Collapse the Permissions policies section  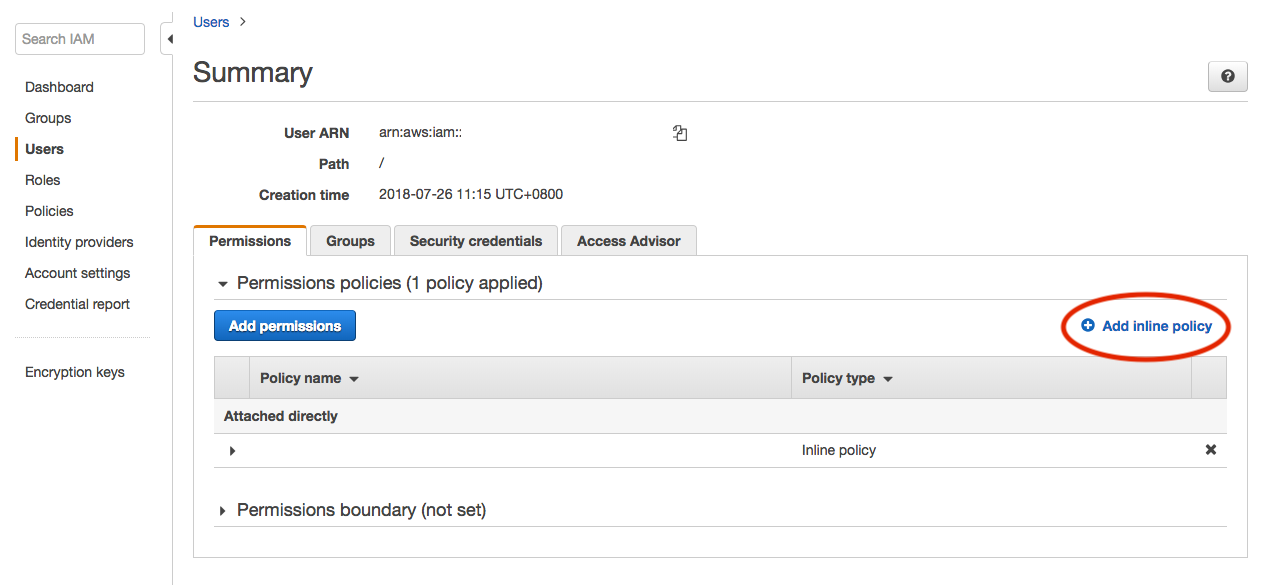(x=223, y=284)
